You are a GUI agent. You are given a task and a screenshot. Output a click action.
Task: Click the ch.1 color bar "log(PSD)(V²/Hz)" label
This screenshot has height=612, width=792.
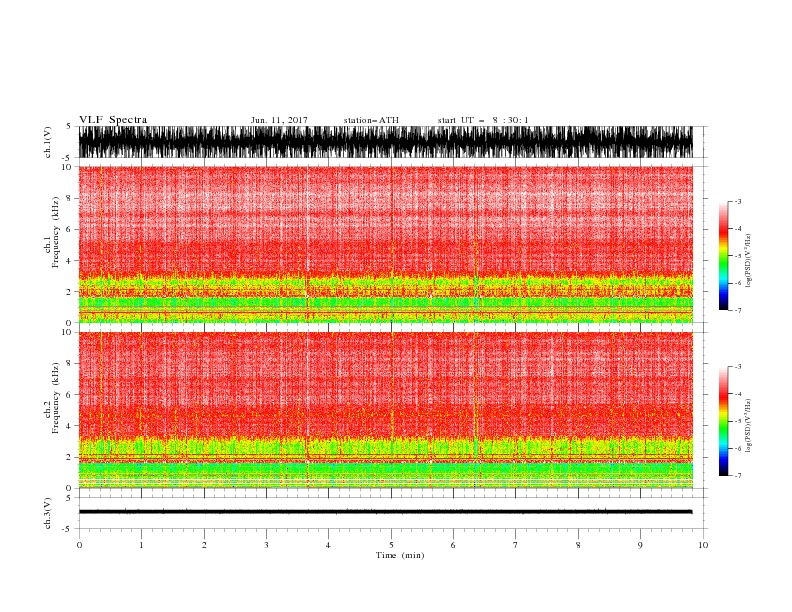(748, 261)
